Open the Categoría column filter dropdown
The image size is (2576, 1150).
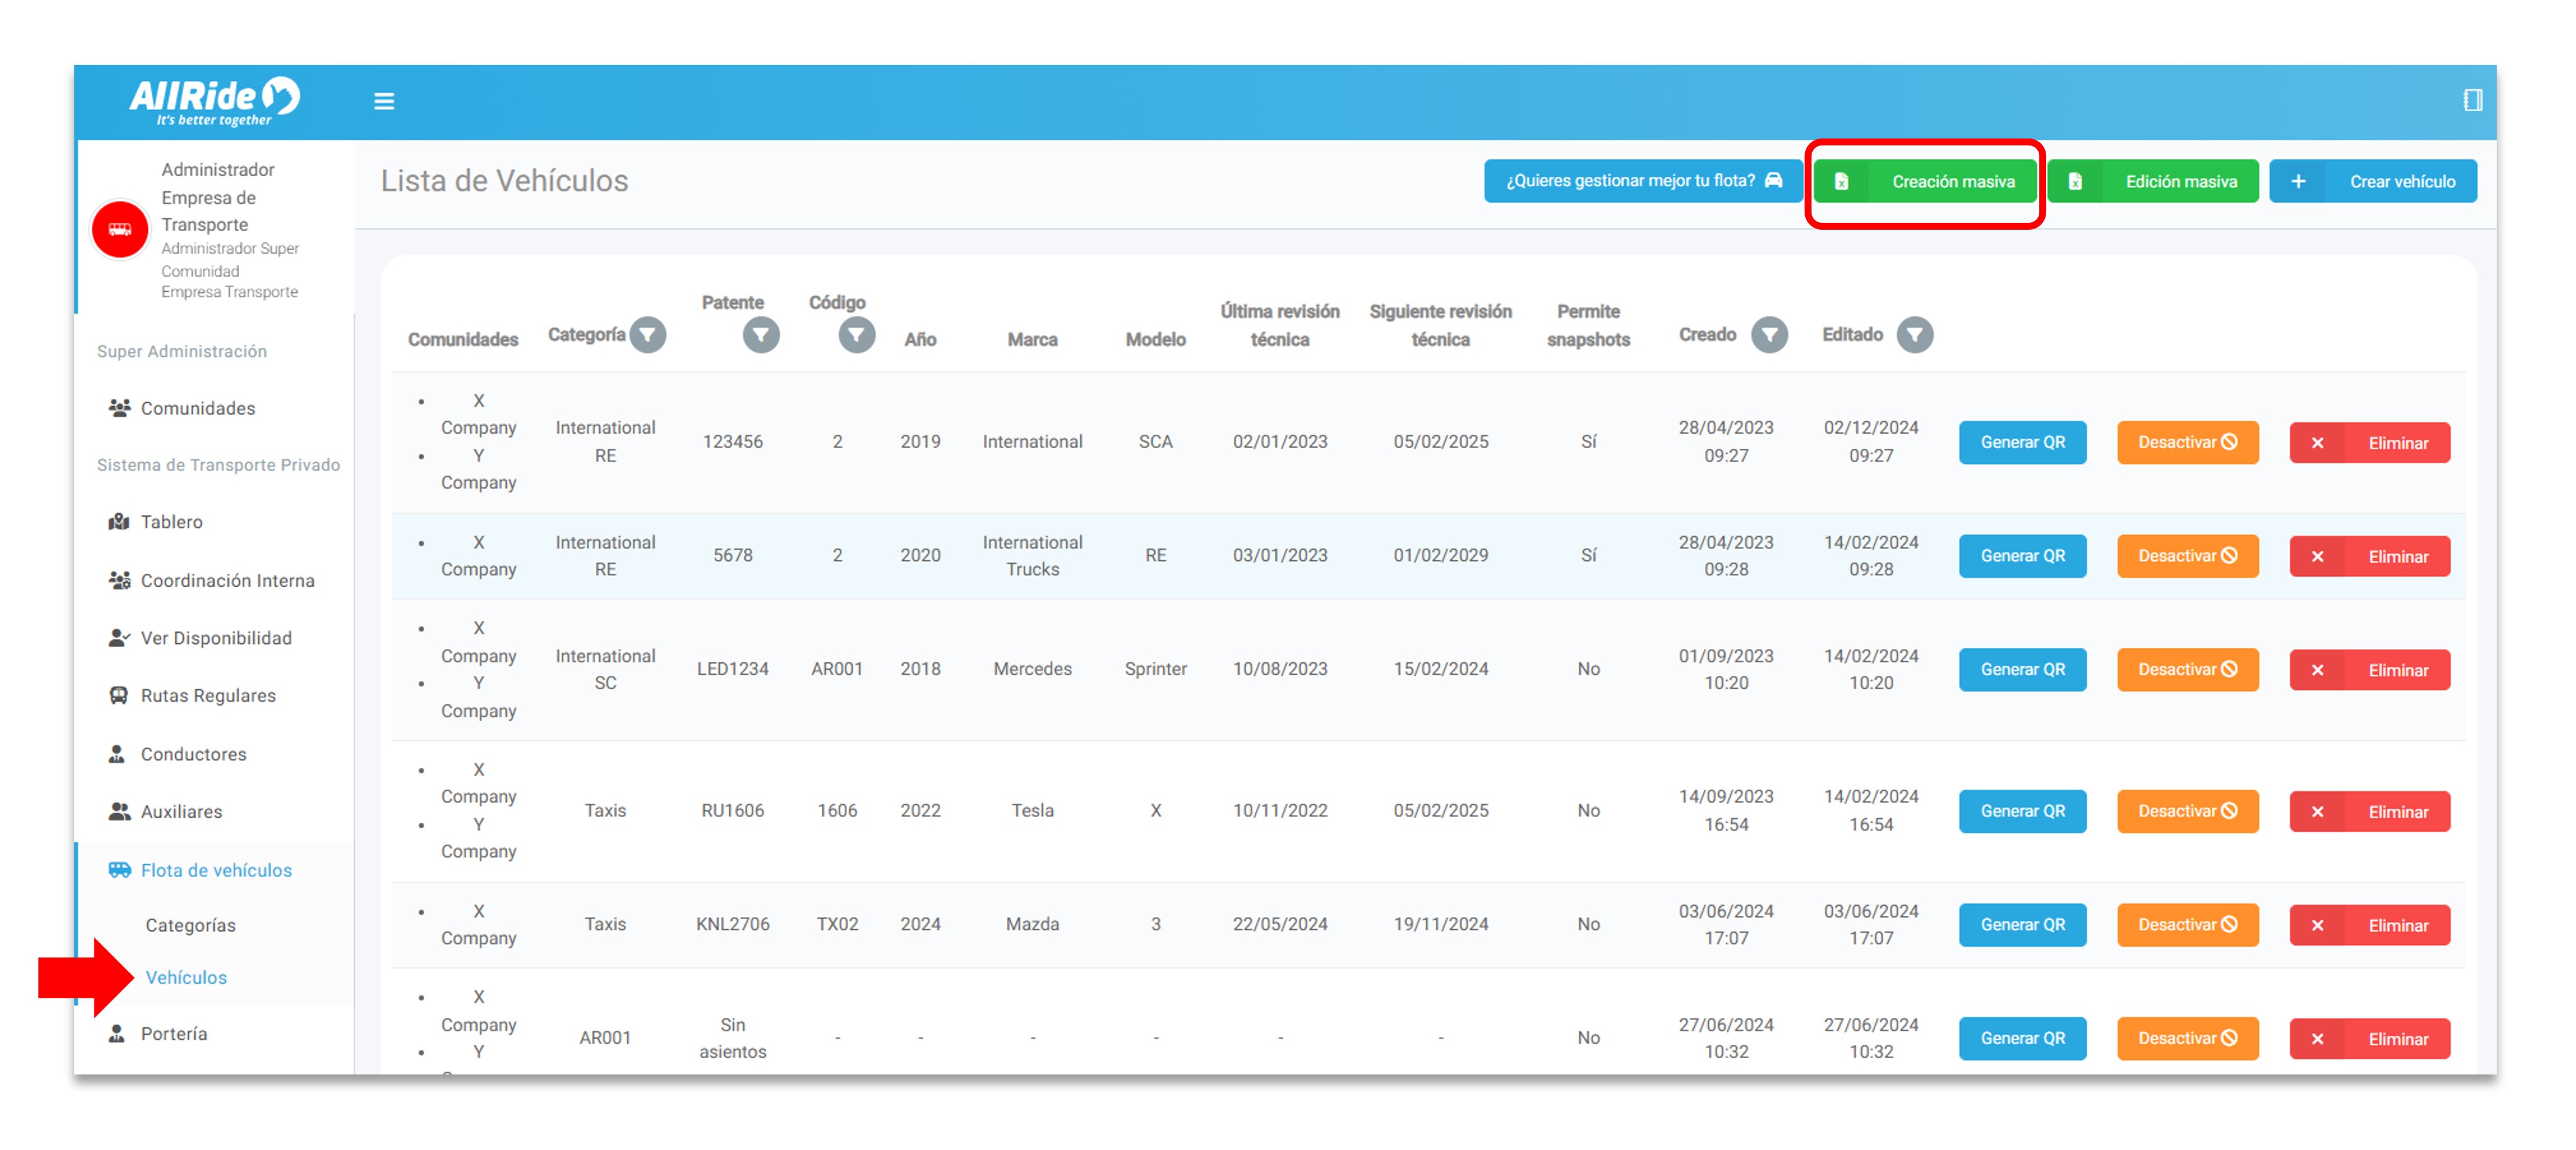pos(649,335)
